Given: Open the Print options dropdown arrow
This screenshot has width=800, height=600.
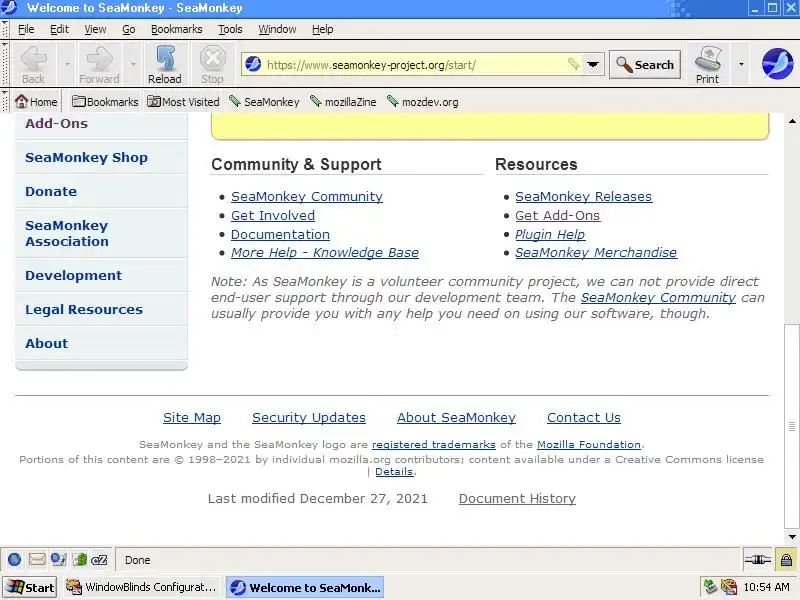Looking at the screenshot, I should tap(741, 64).
